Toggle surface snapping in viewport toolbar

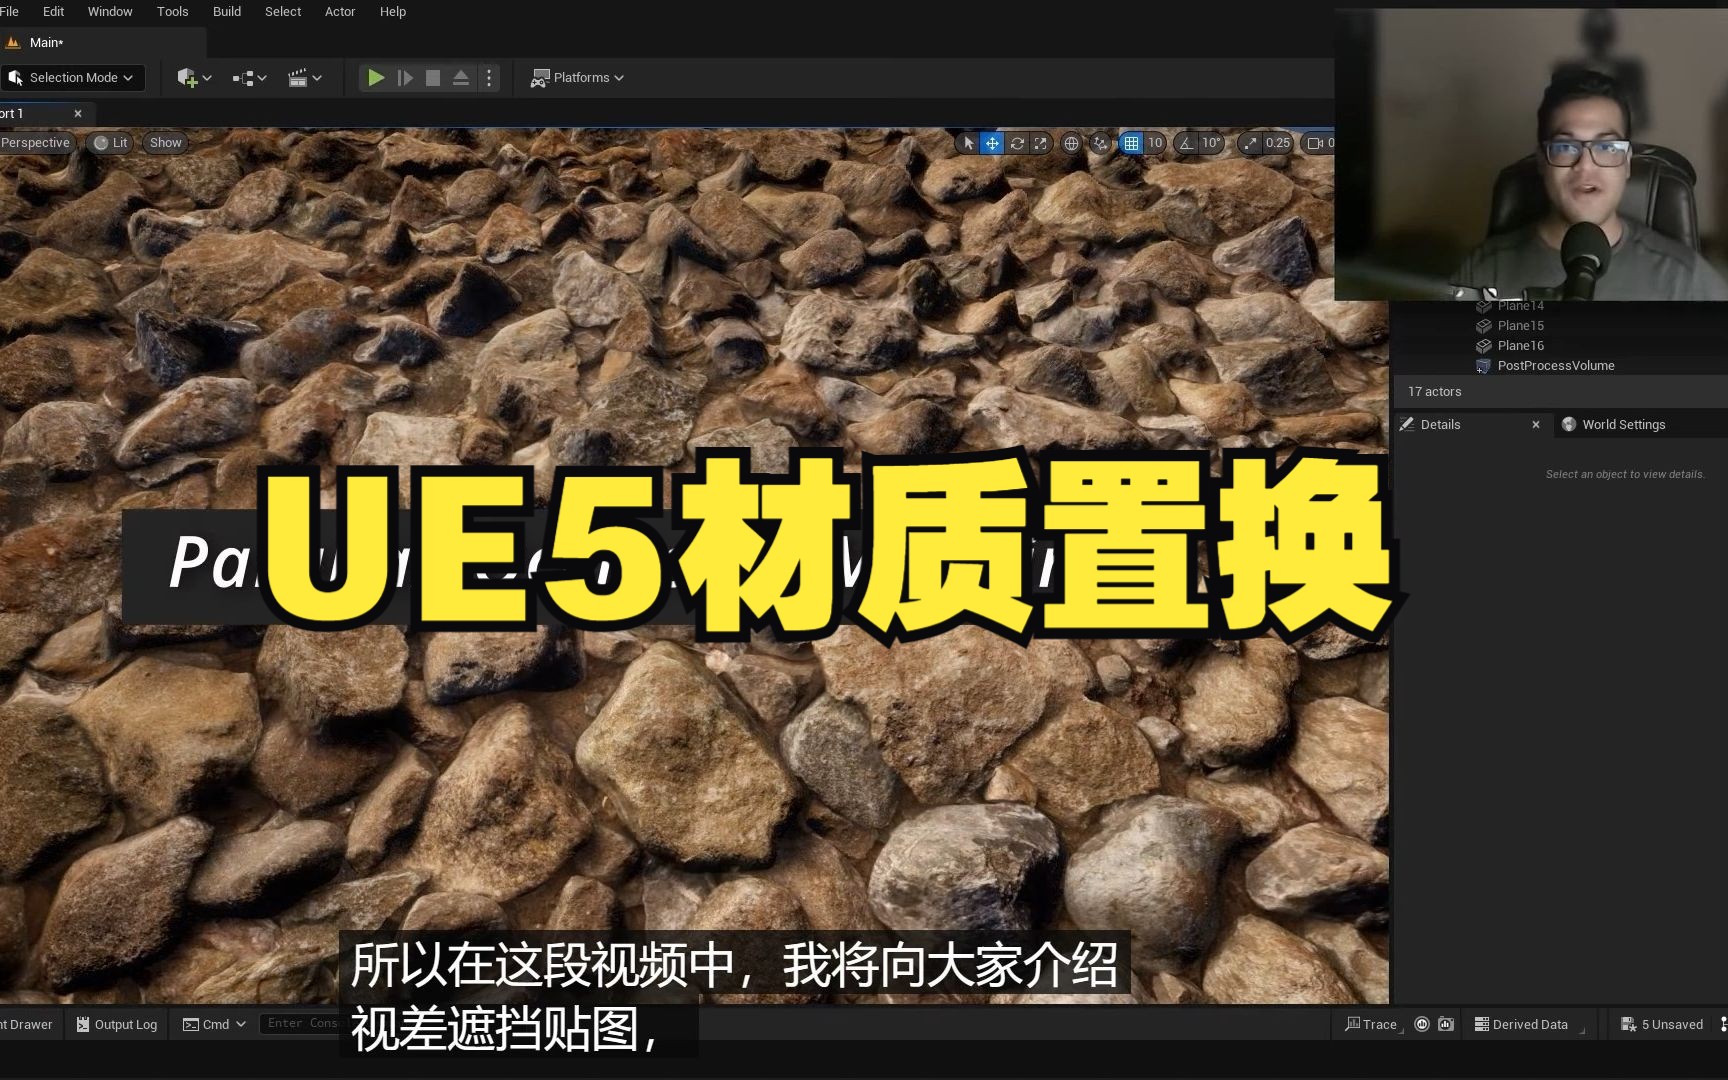tap(1100, 143)
